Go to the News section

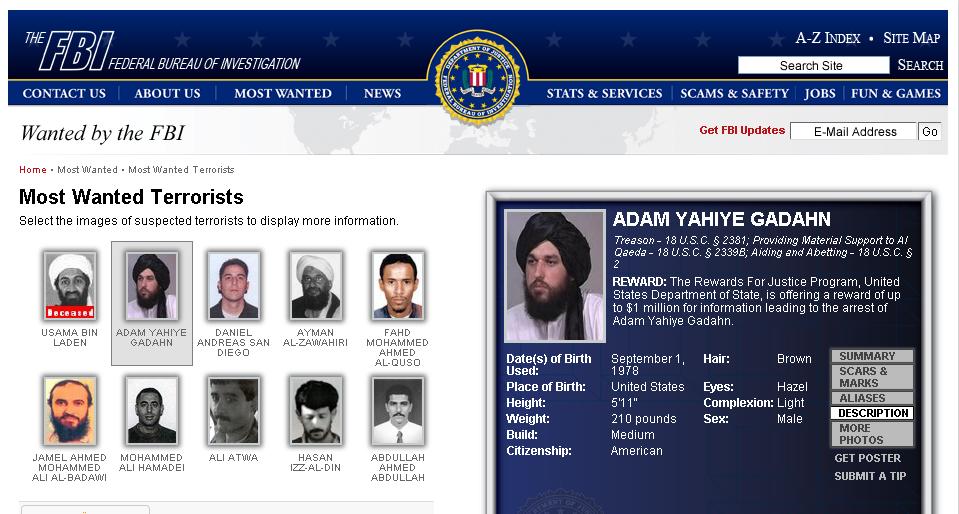point(382,94)
